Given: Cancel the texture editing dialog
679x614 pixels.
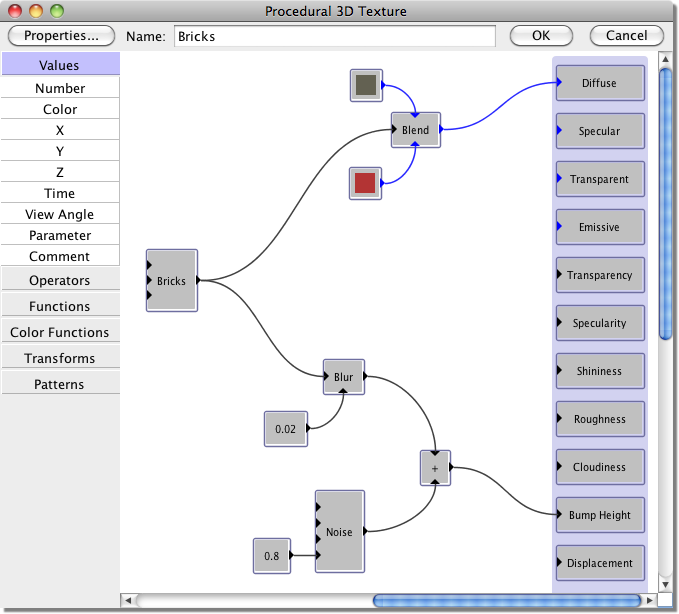Looking at the screenshot, I should point(626,36).
